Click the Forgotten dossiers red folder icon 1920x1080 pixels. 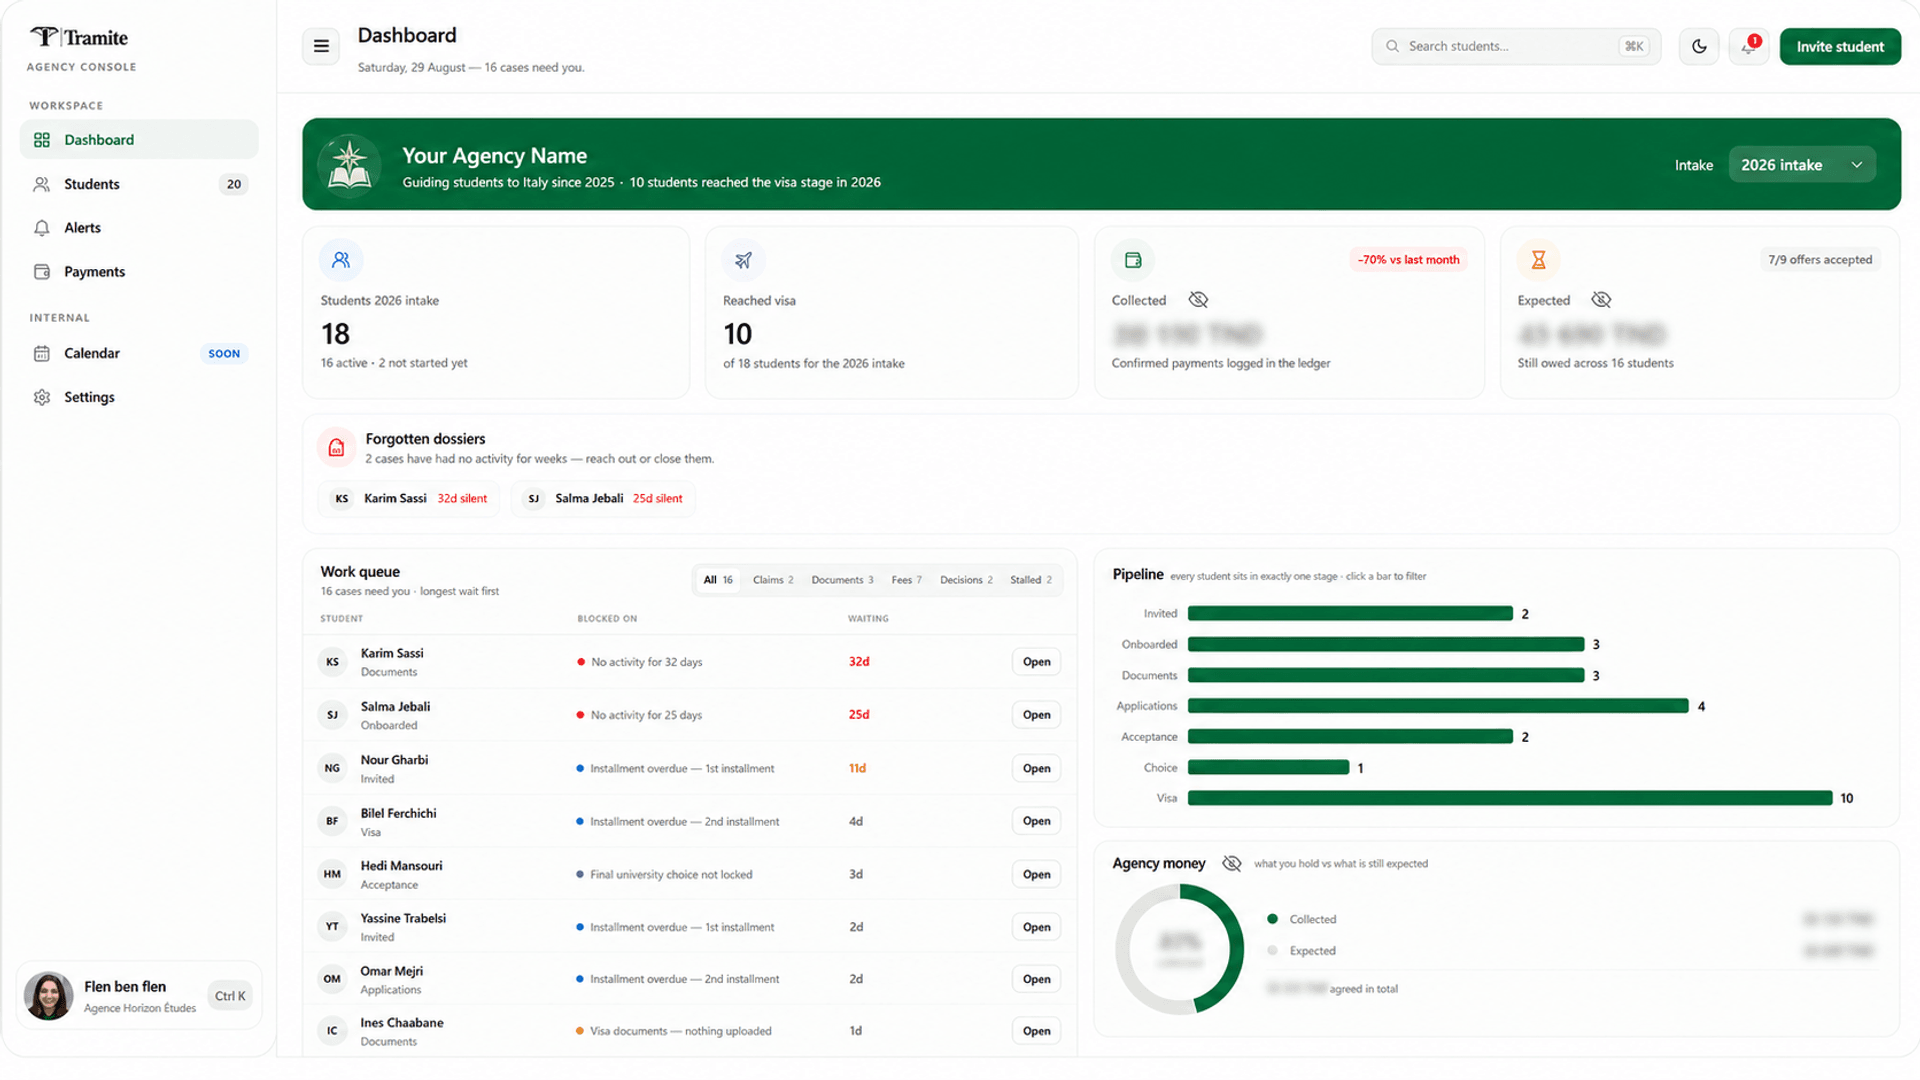point(337,448)
